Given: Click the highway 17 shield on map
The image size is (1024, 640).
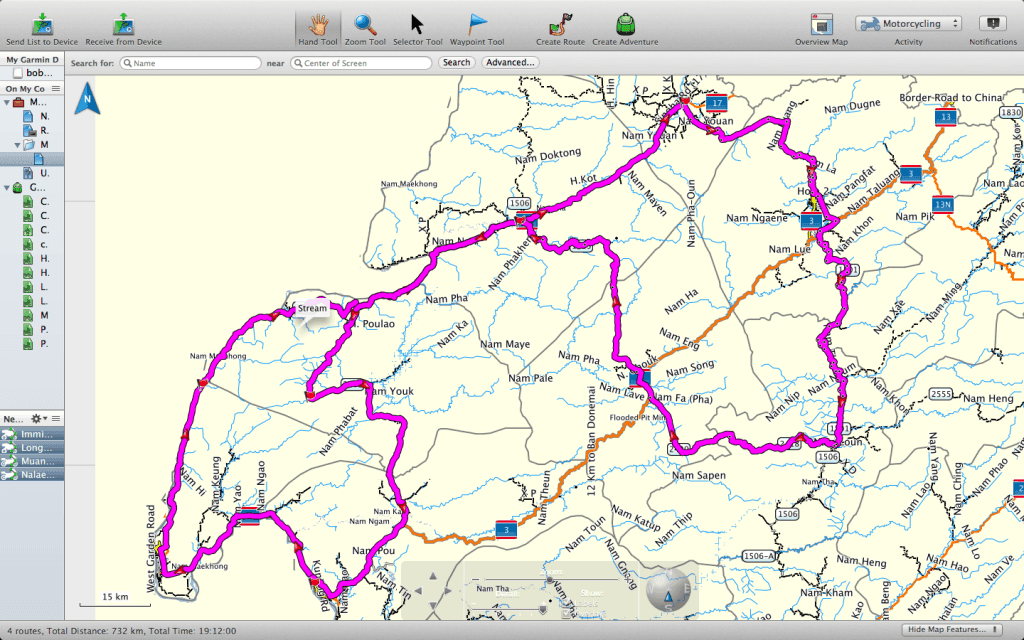Looking at the screenshot, I should coord(716,103).
